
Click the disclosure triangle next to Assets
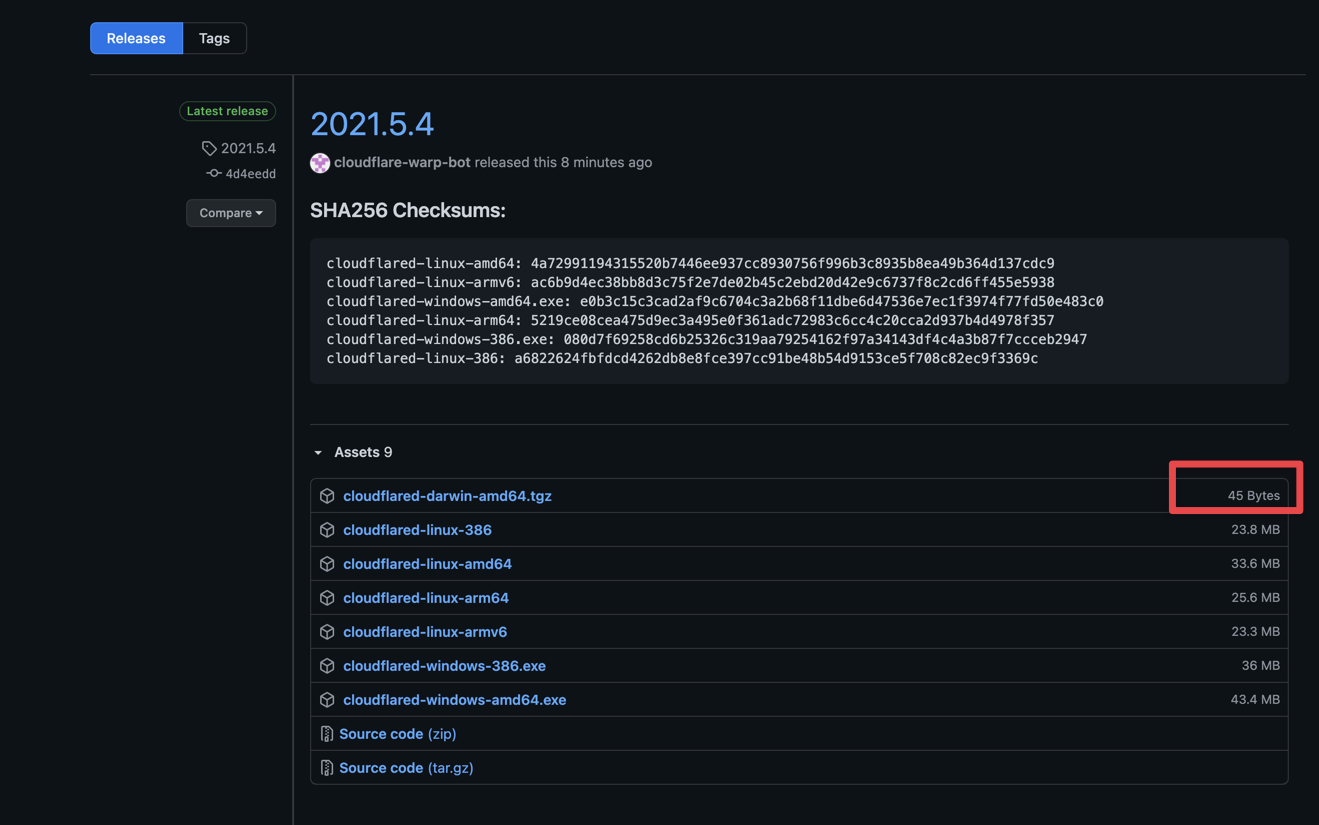coord(317,452)
